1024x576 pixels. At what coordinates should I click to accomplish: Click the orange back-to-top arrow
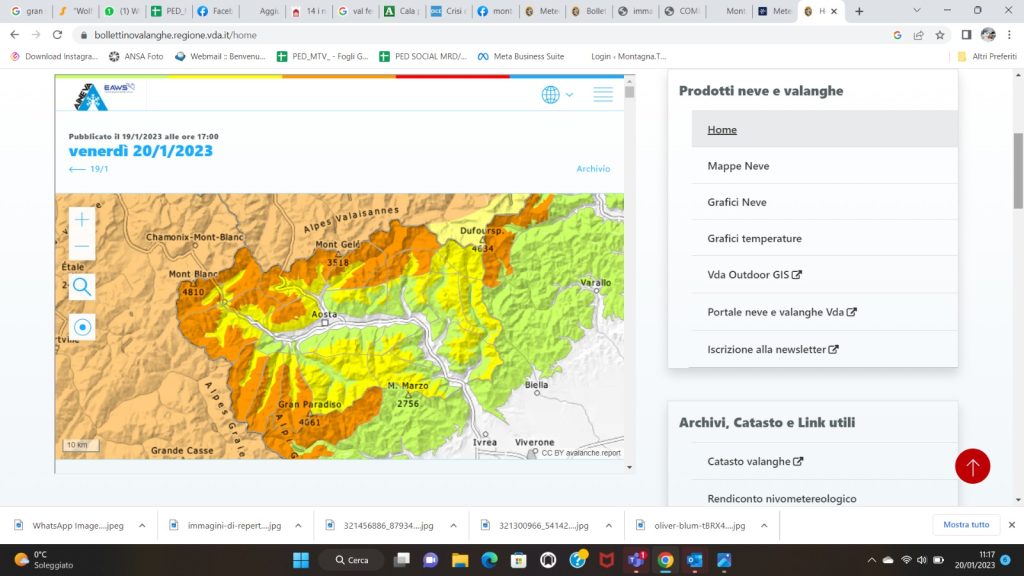pos(973,466)
